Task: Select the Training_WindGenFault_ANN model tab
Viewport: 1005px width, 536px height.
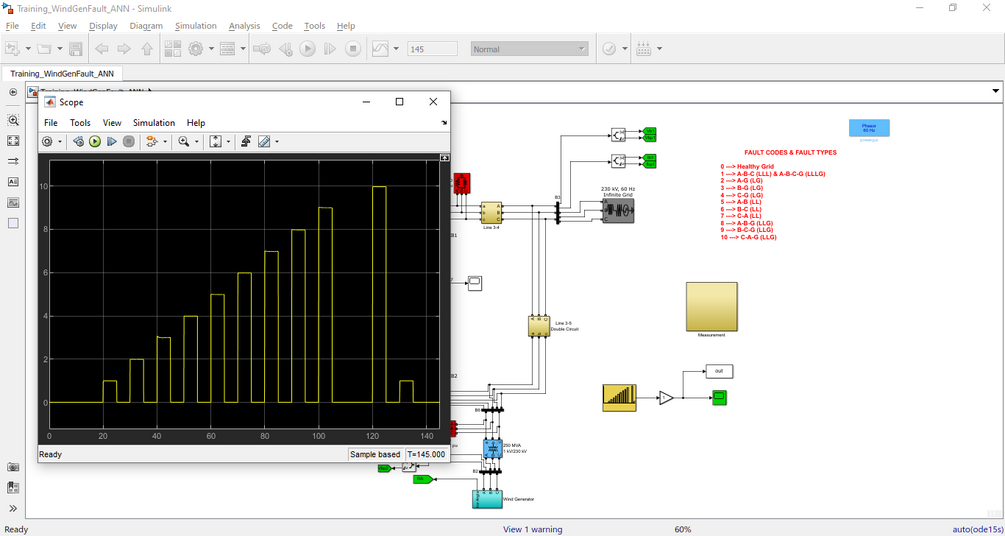Action: (62, 74)
